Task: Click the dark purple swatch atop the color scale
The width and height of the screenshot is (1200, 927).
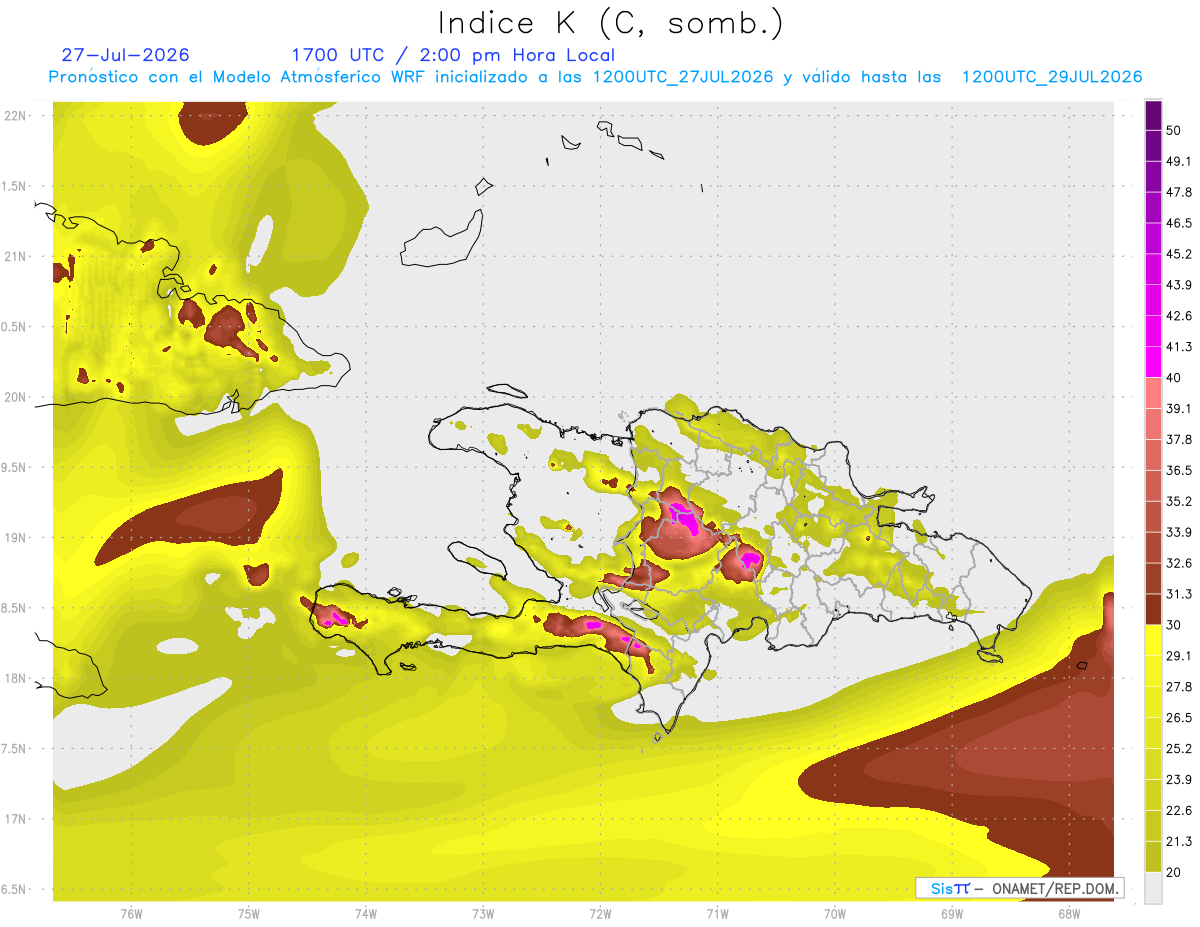Action: point(1153,116)
